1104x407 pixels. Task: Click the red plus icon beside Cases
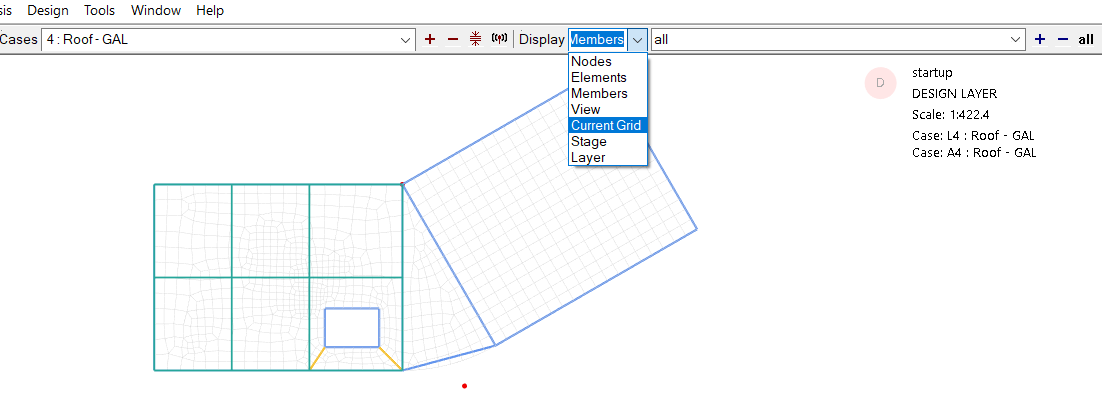pyautogui.click(x=430, y=39)
